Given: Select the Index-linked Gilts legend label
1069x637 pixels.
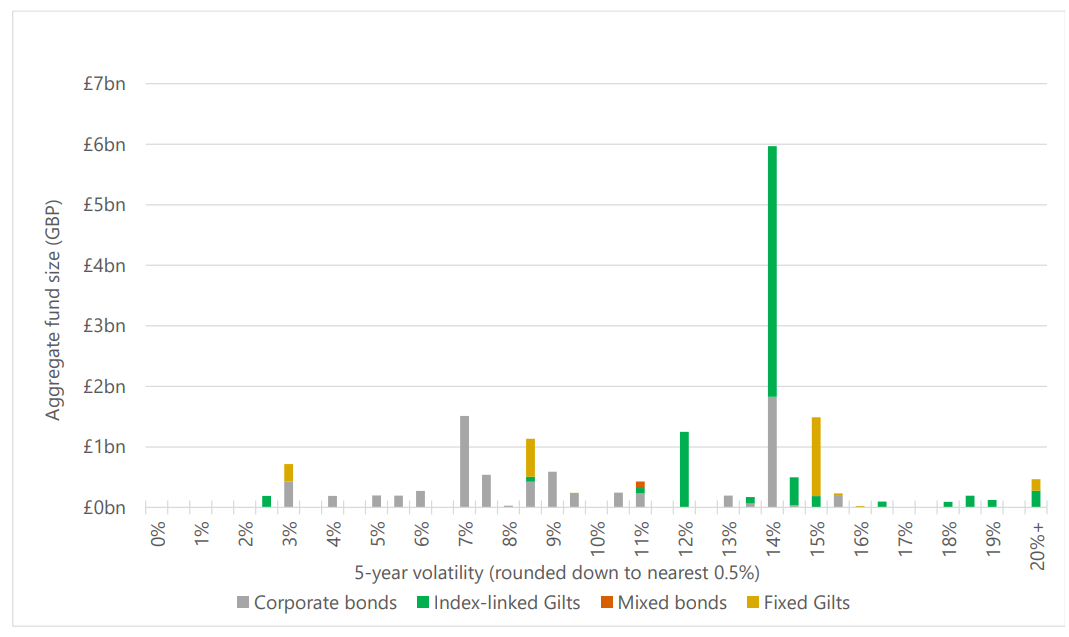Looking at the screenshot, I should click(x=507, y=603).
